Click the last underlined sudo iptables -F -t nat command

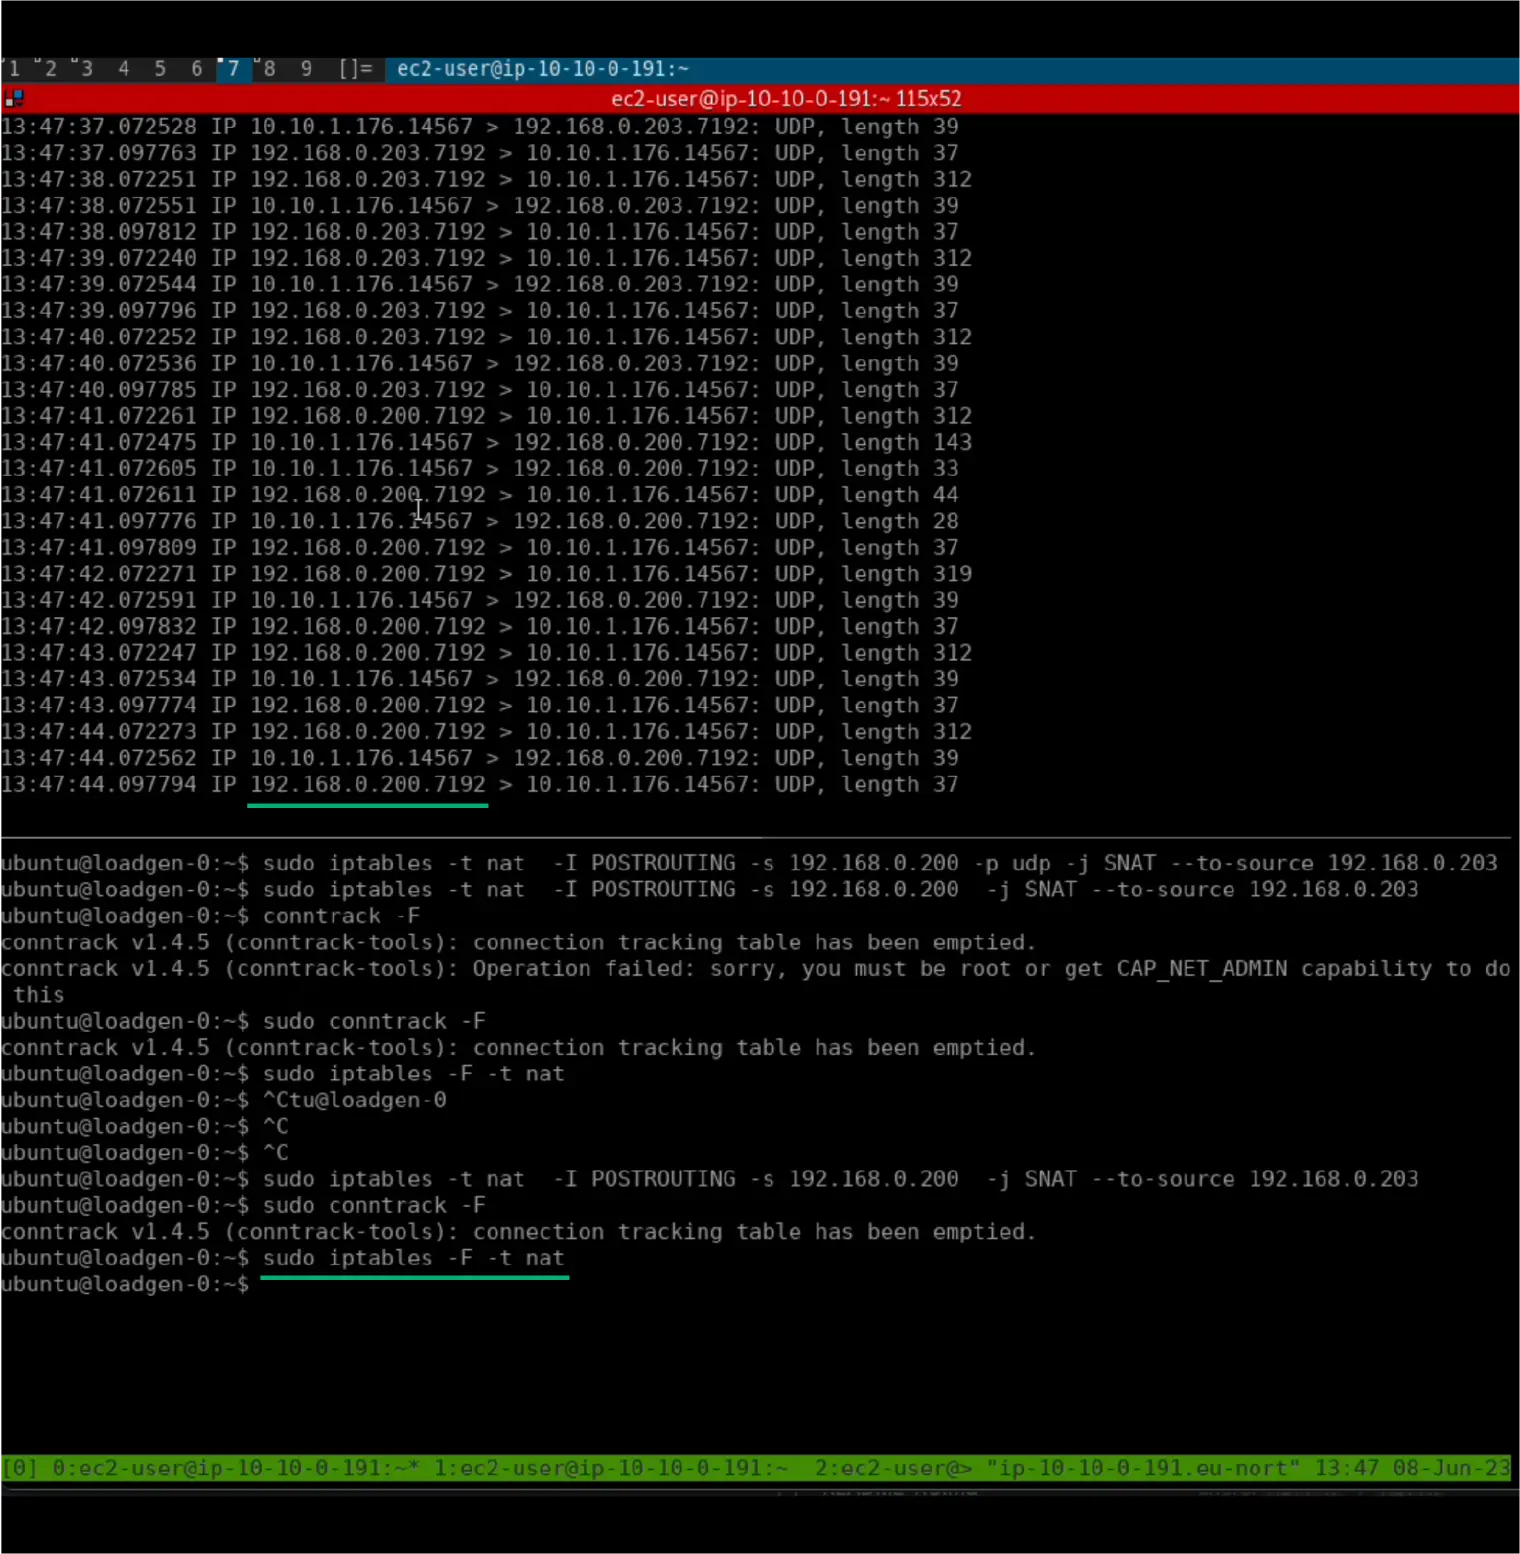pyautogui.click(x=414, y=1258)
